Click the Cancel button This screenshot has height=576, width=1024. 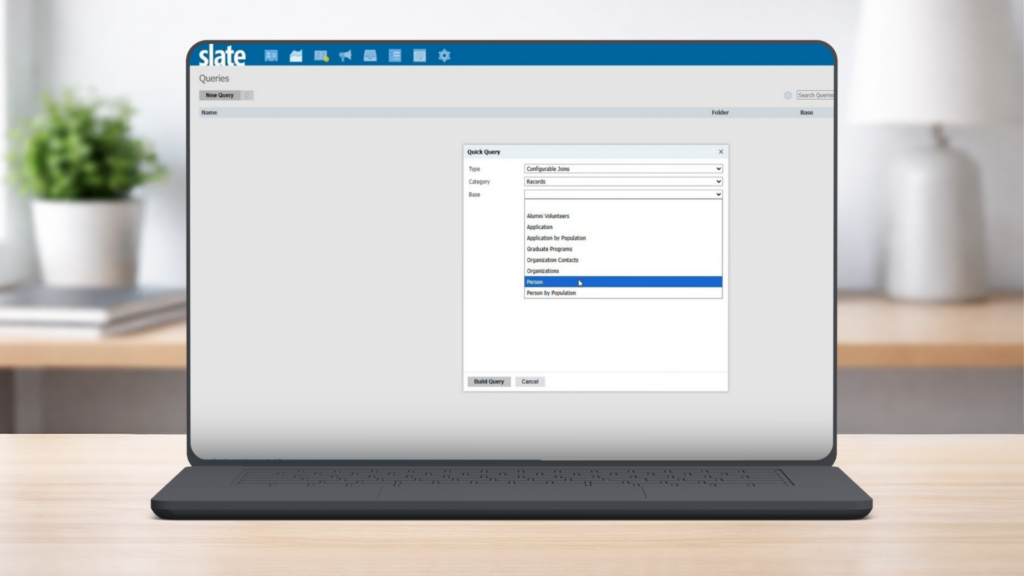tap(530, 381)
